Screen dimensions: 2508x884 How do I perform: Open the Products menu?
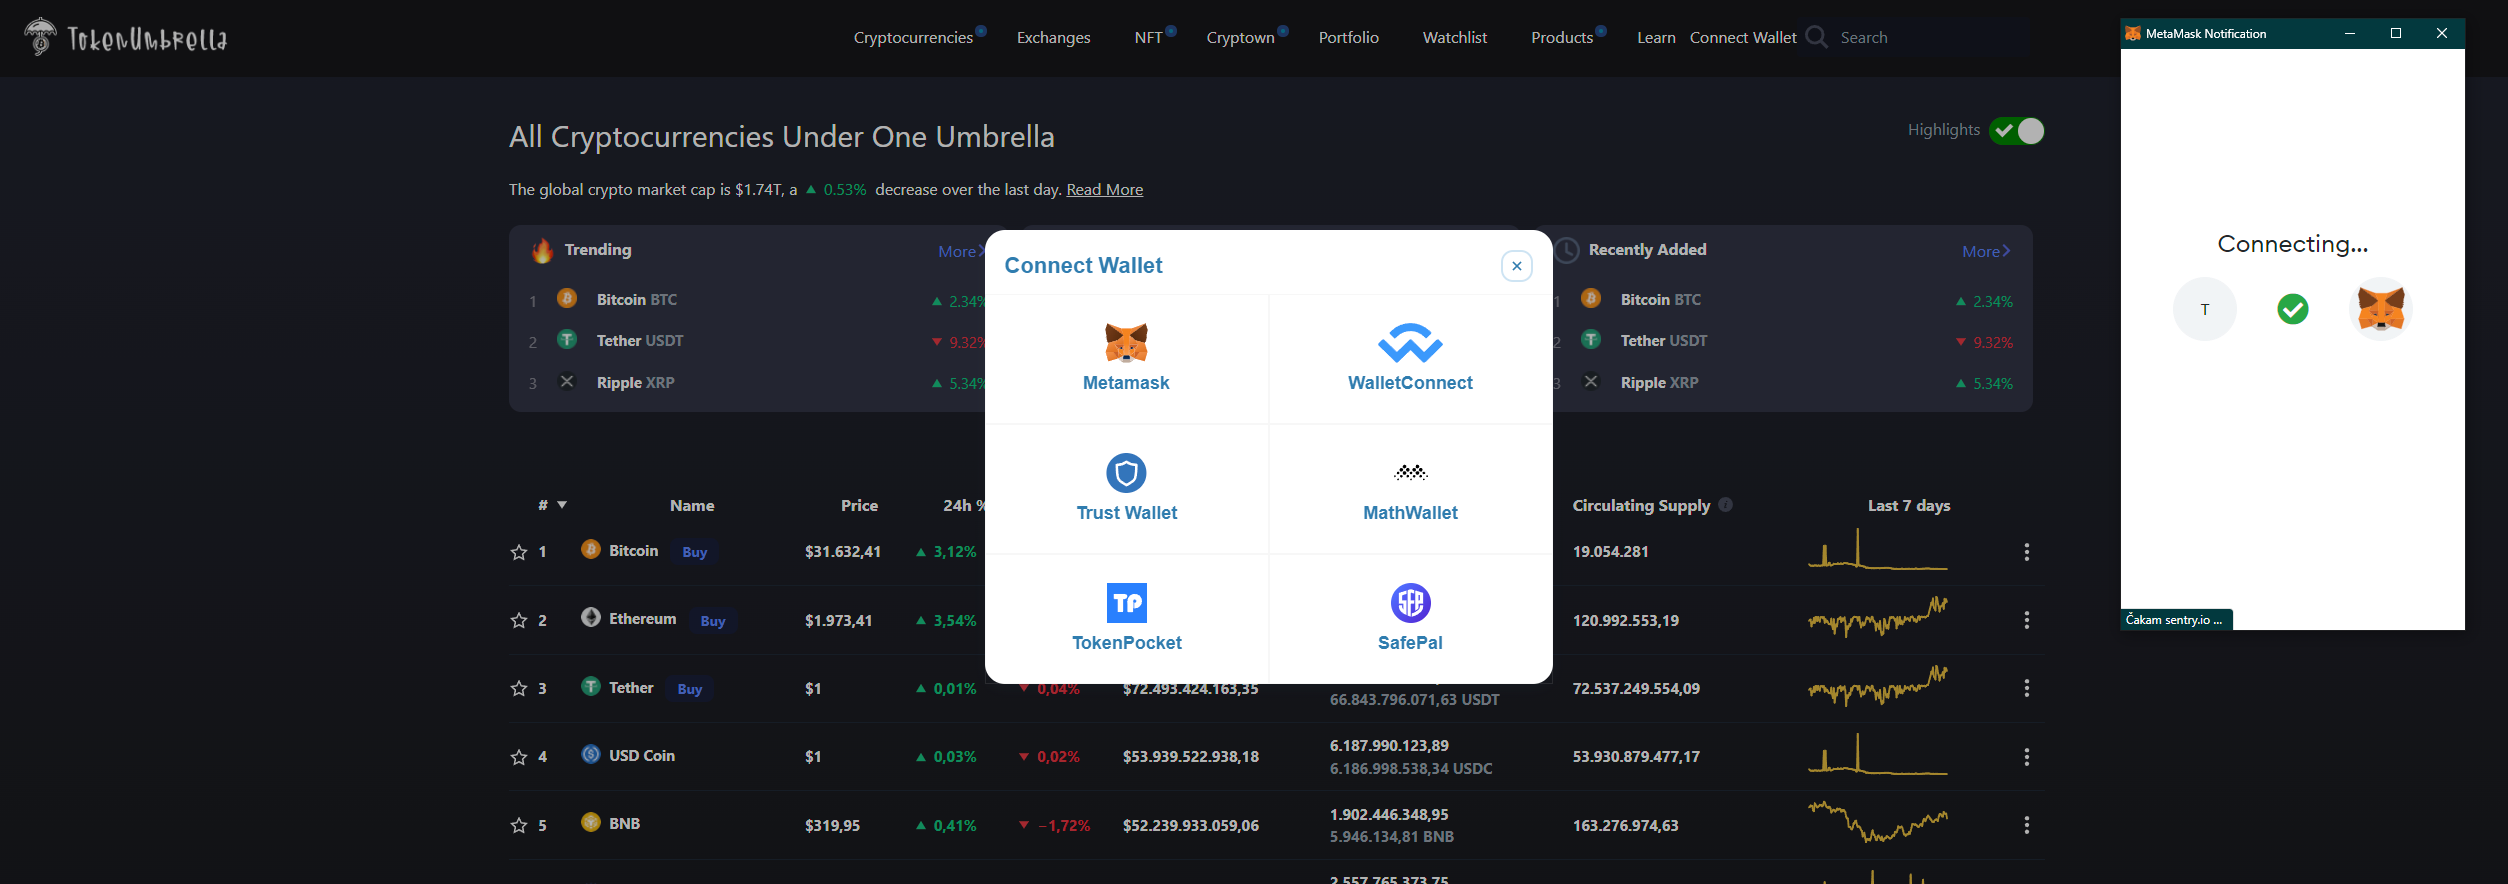point(1561,37)
